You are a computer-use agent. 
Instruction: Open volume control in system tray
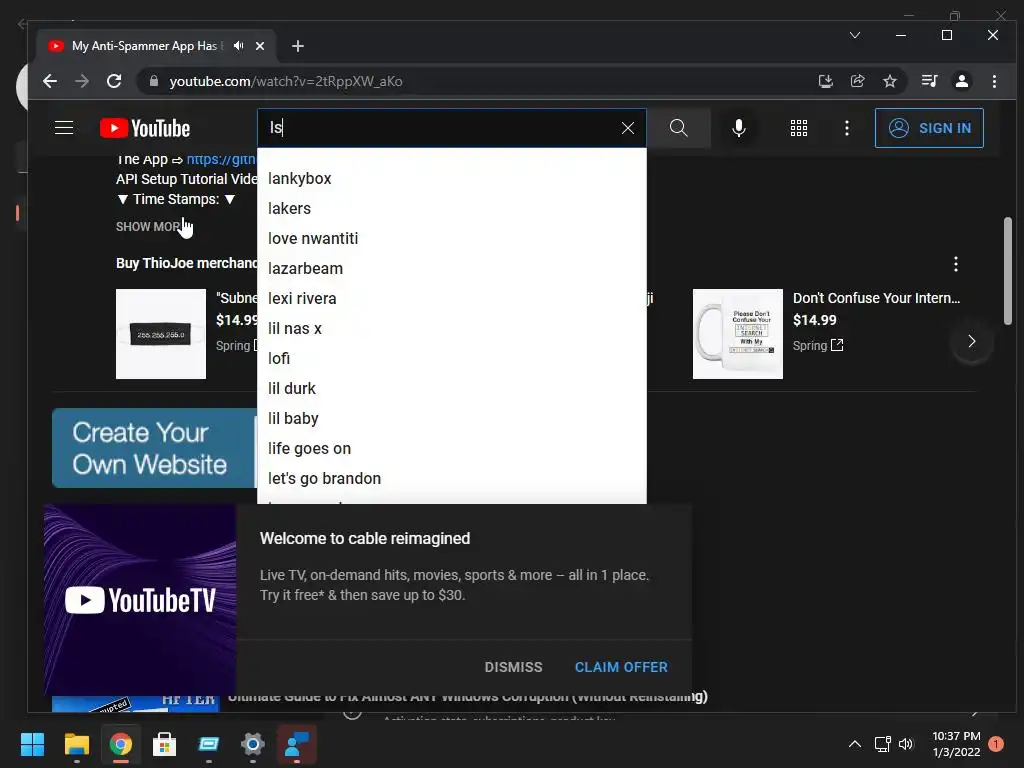point(906,744)
